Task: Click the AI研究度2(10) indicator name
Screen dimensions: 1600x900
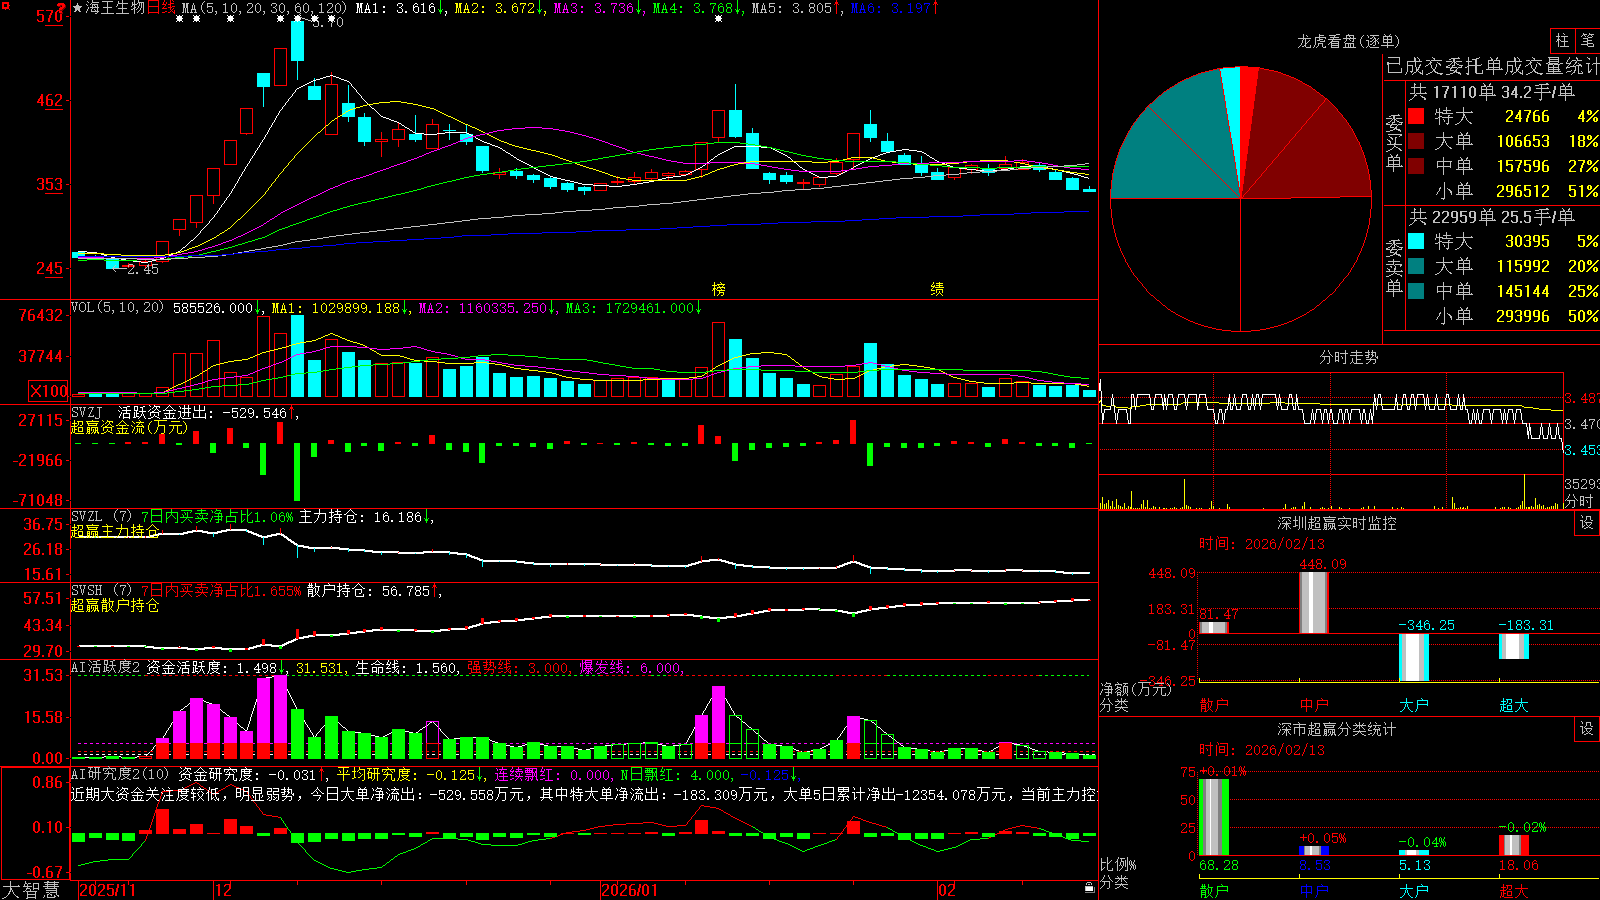Action: tap(120, 774)
